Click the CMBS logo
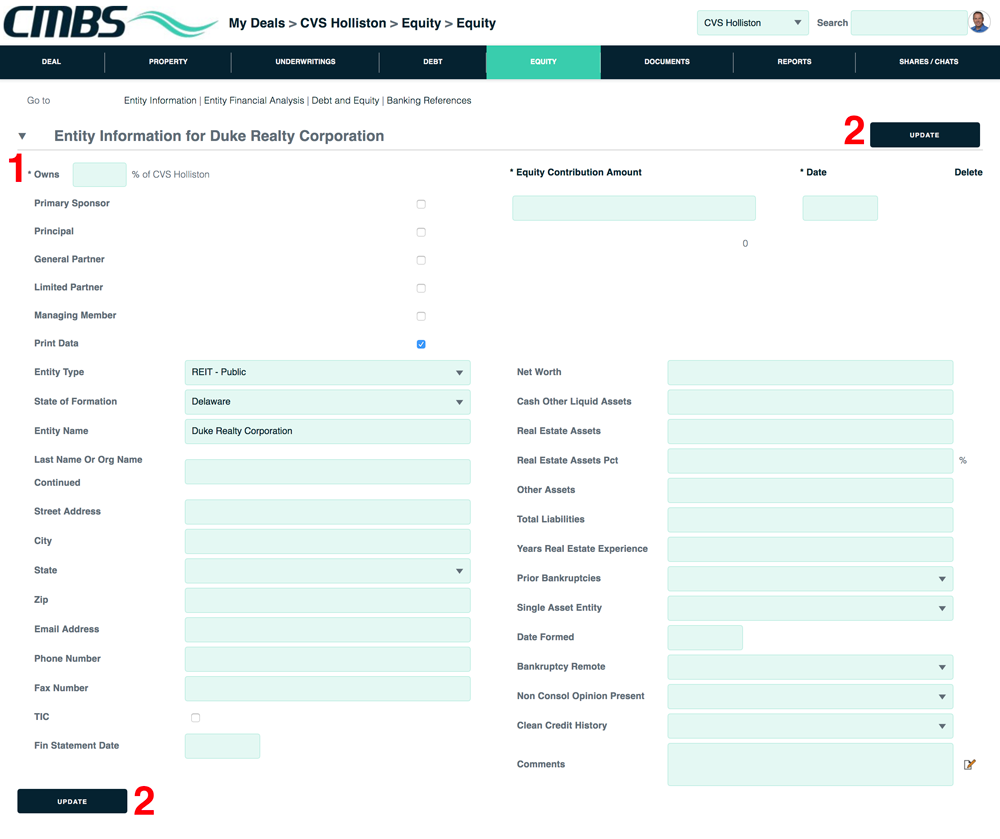The width and height of the screenshot is (1000, 839). (x=110, y=22)
